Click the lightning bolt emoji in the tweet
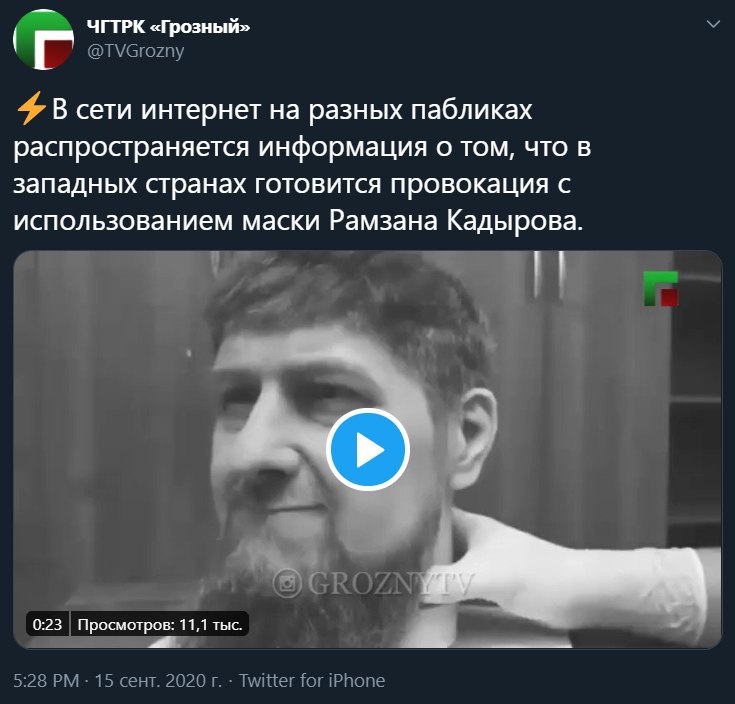This screenshot has width=735, height=704. 31,108
